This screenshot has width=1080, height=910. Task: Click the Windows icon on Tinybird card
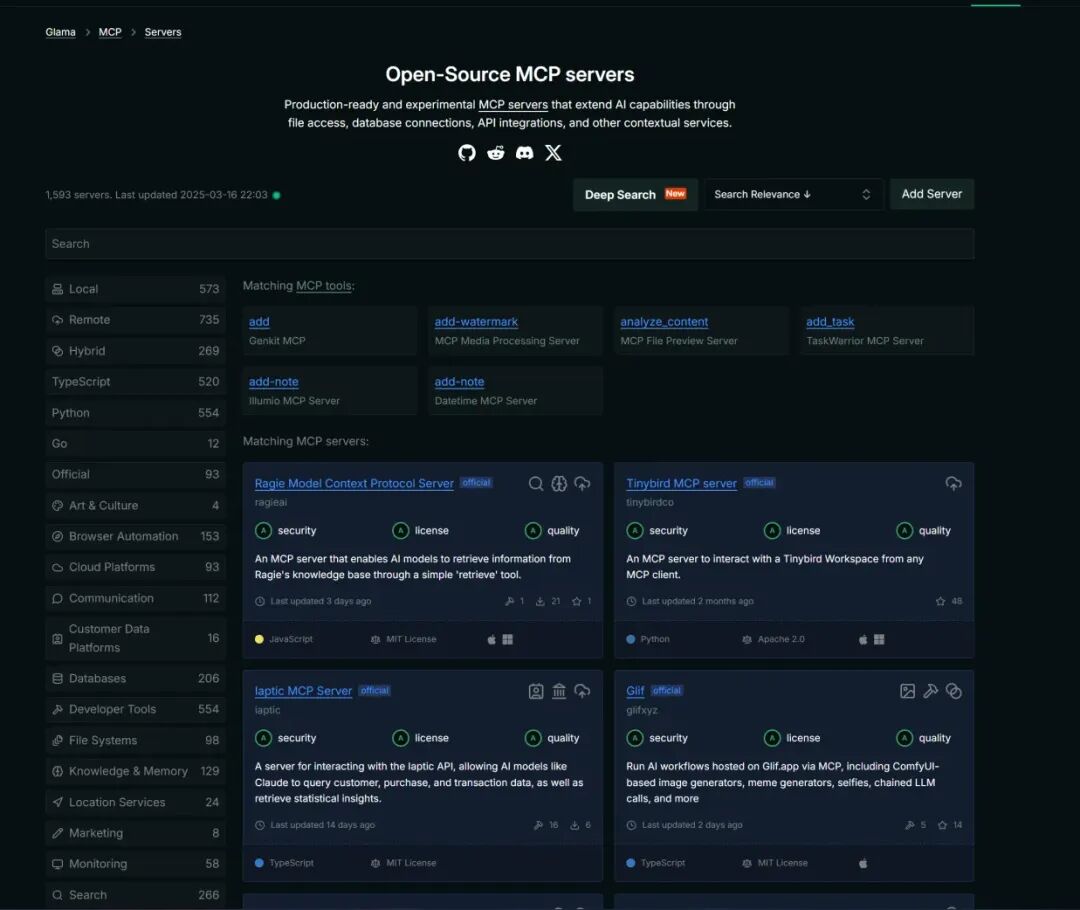879,640
